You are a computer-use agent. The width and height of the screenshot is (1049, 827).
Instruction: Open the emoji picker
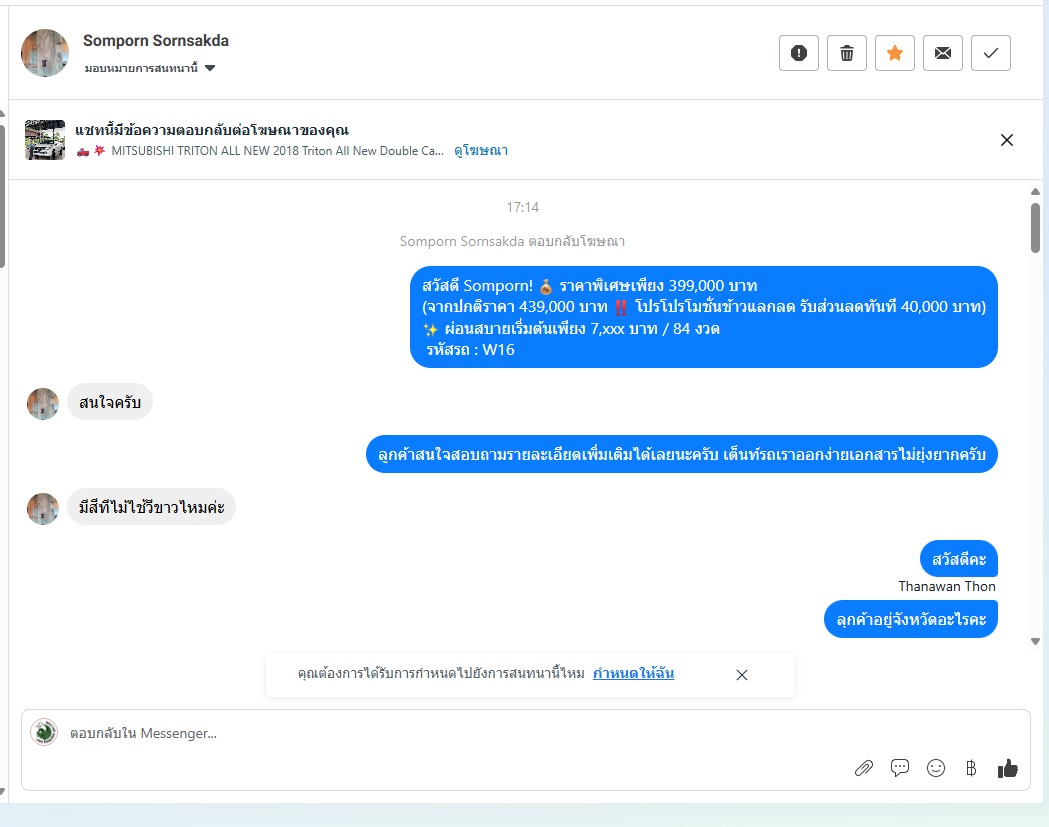click(x=936, y=768)
